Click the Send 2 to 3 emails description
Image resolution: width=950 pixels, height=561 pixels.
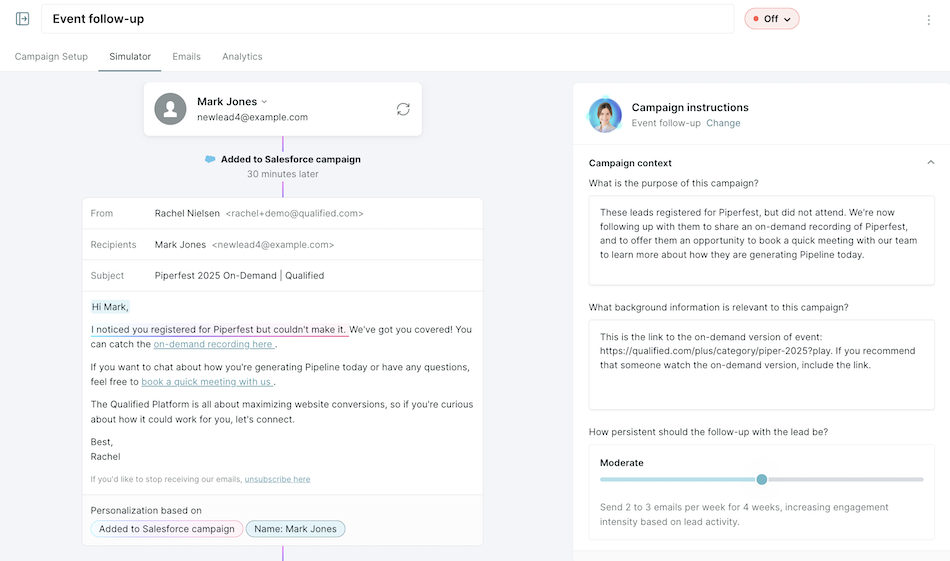point(744,514)
